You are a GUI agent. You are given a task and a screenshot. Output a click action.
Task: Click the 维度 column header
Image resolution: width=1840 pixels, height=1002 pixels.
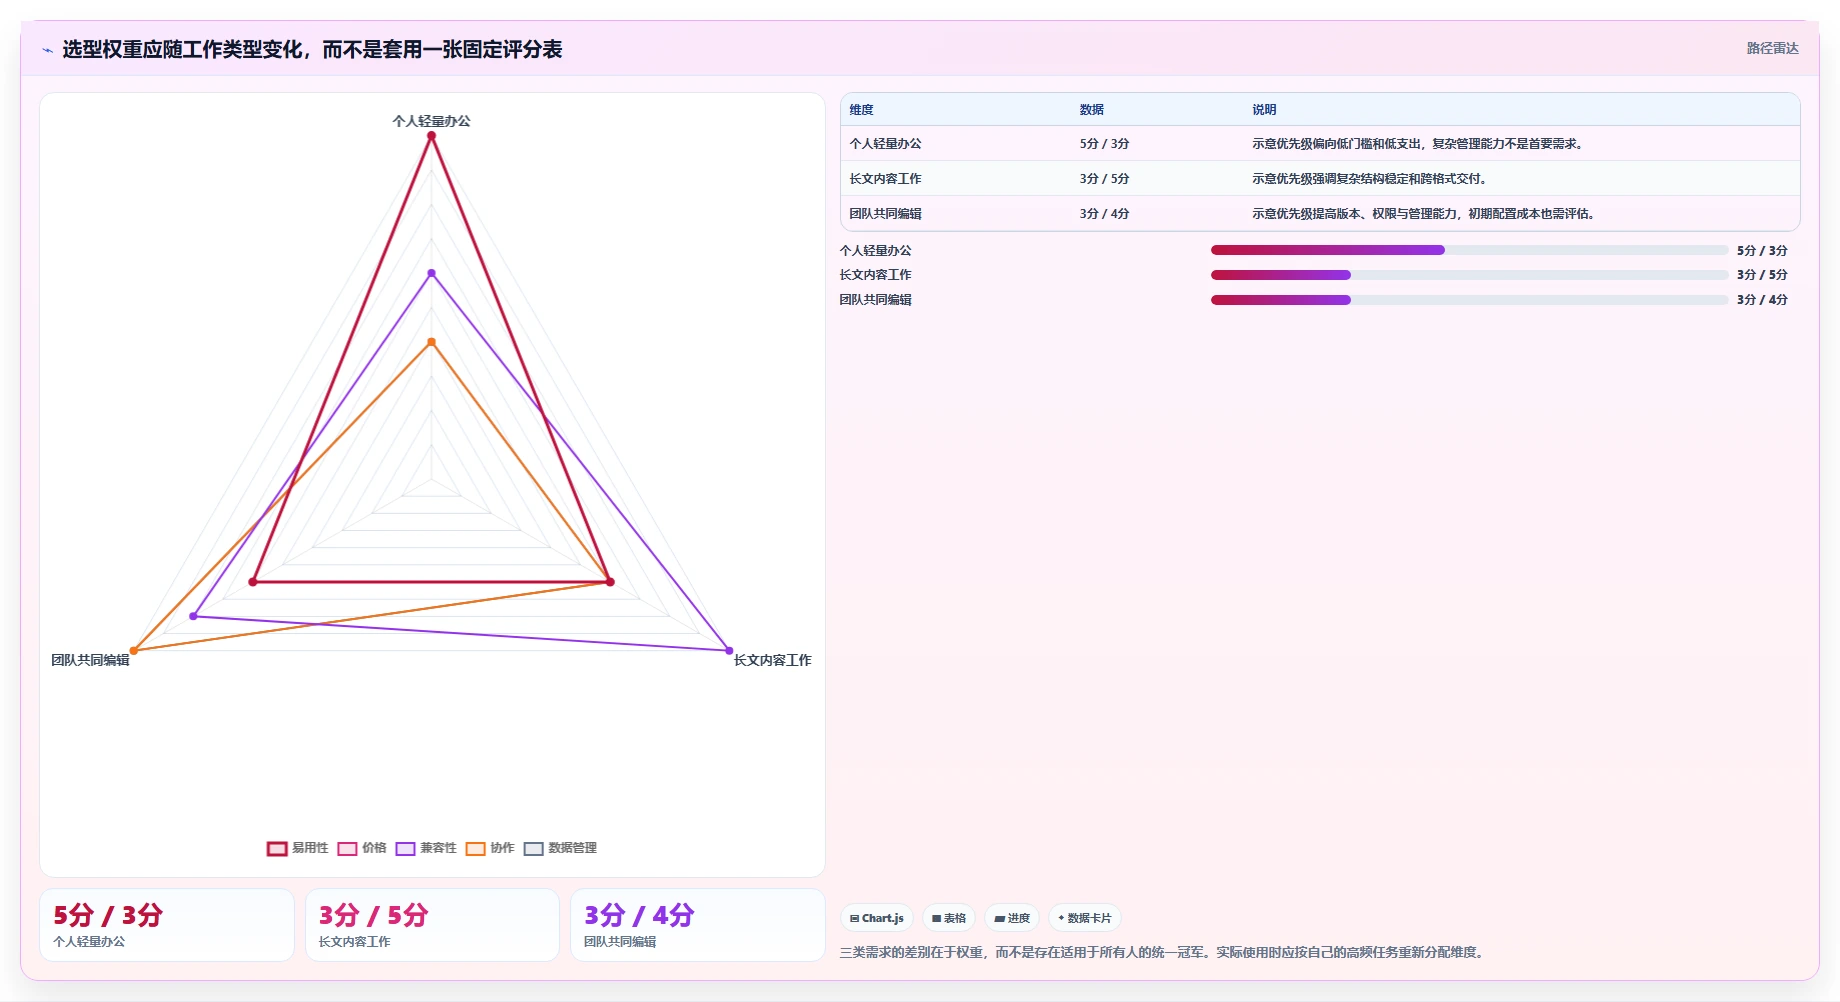(861, 110)
